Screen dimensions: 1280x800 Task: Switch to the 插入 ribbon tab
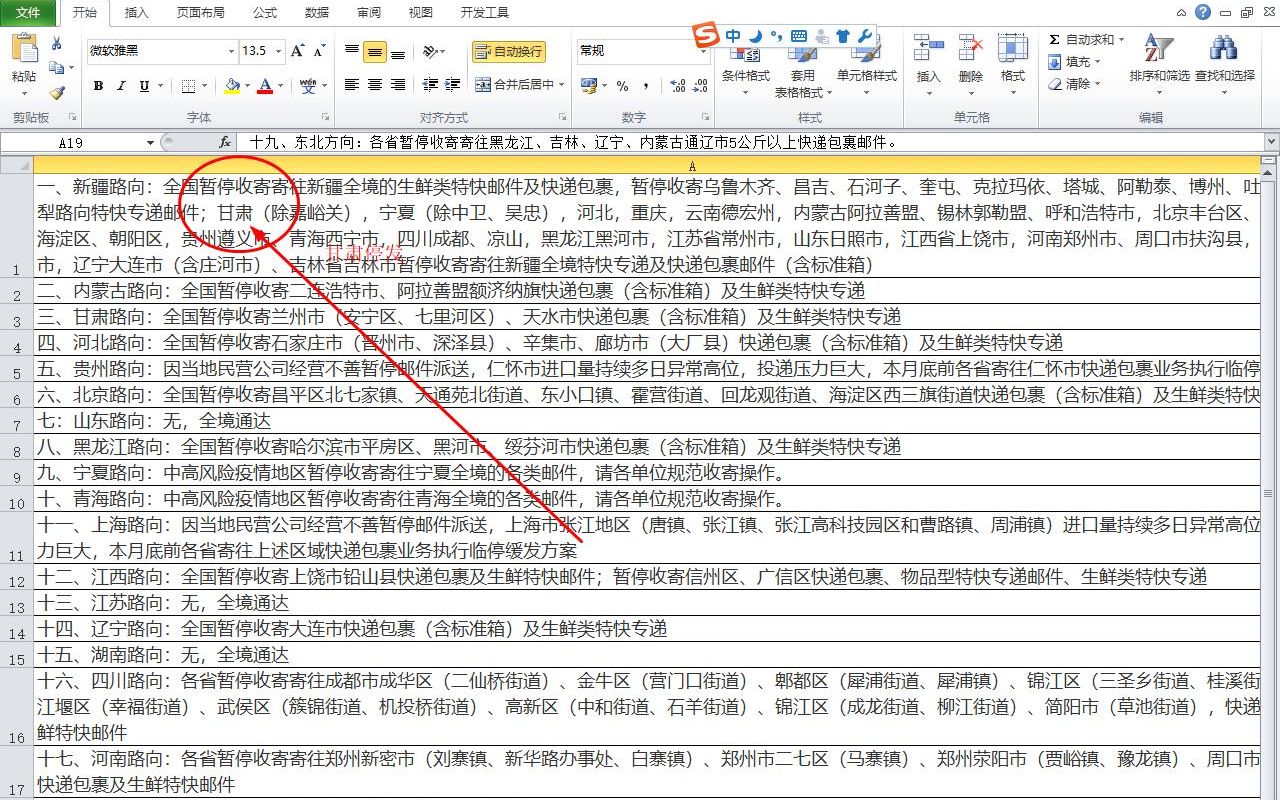[136, 12]
